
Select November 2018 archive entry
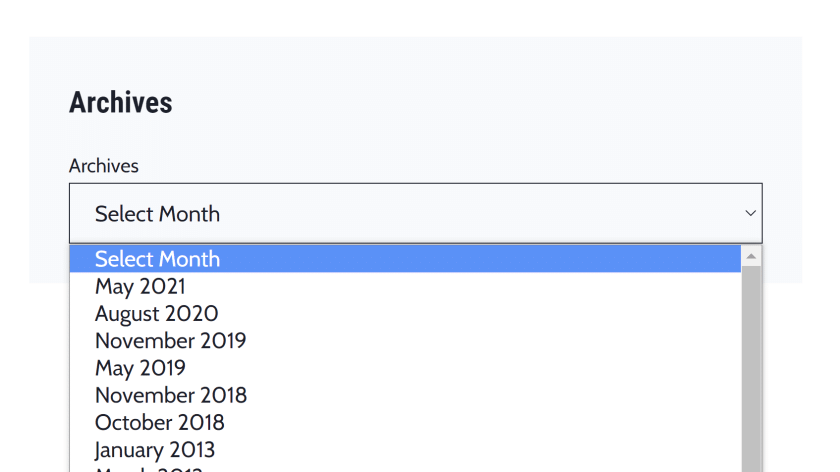click(x=170, y=395)
